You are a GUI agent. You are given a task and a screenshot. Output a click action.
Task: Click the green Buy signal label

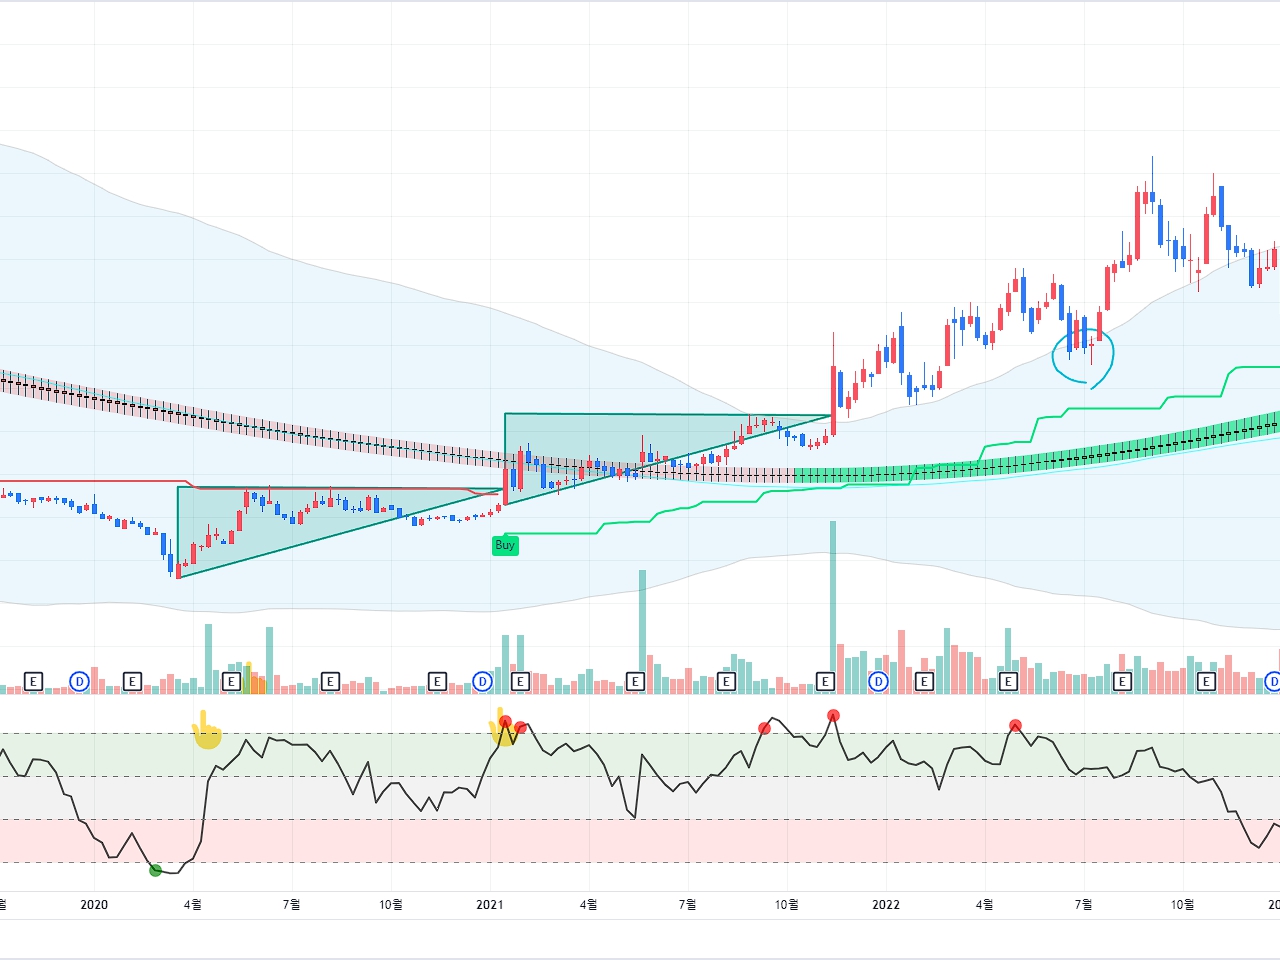505,545
